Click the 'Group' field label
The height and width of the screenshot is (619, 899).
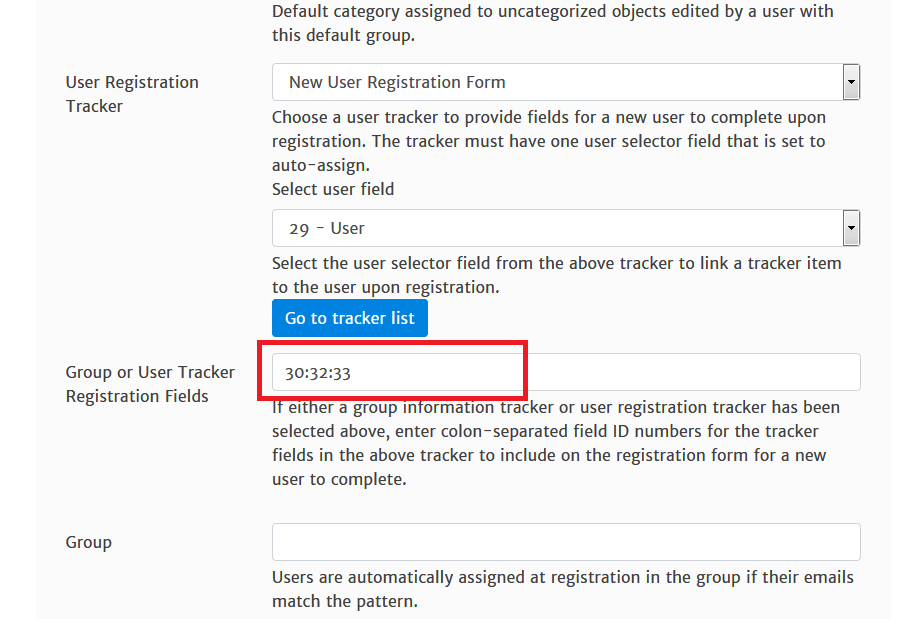click(x=89, y=542)
